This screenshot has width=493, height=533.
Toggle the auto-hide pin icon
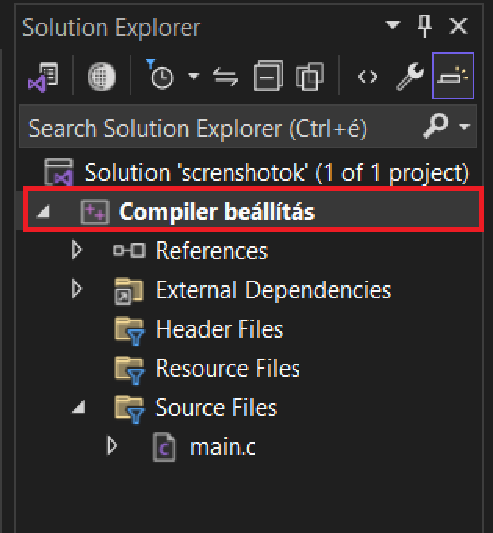pyautogui.click(x=425, y=26)
